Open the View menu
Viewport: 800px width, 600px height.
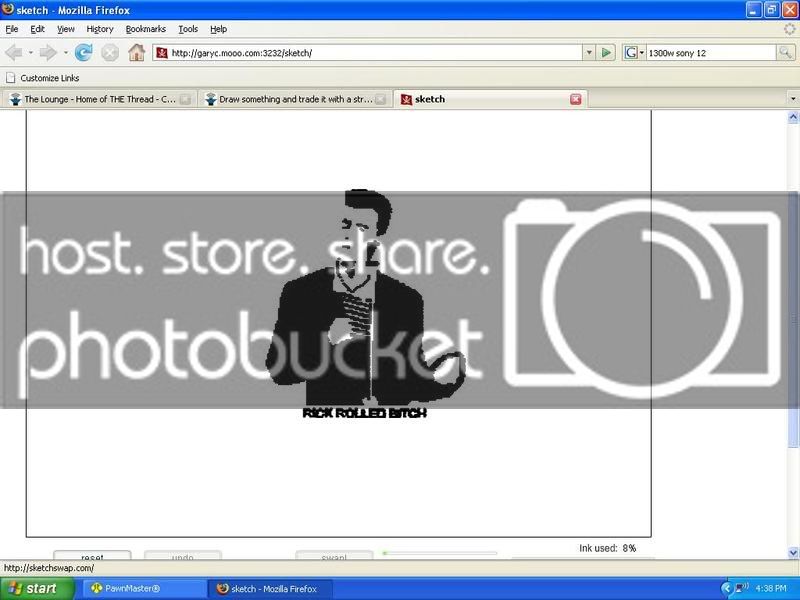tap(65, 29)
